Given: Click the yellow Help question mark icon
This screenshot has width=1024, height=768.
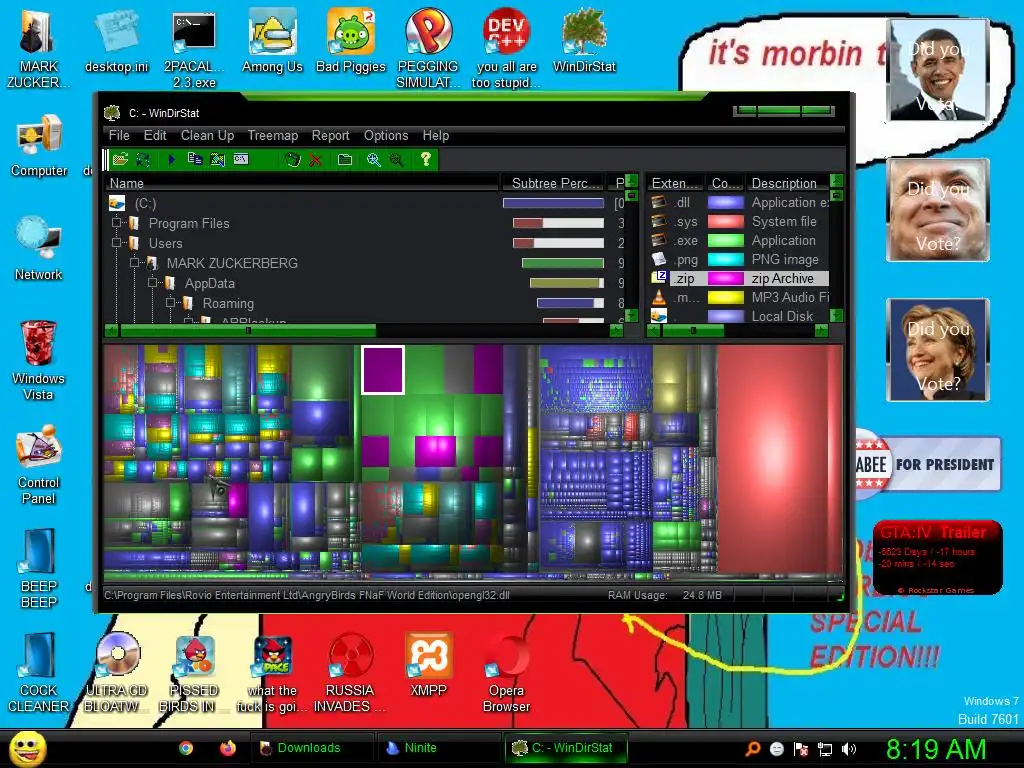Looking at the screenshot, I should pos(425,159).
